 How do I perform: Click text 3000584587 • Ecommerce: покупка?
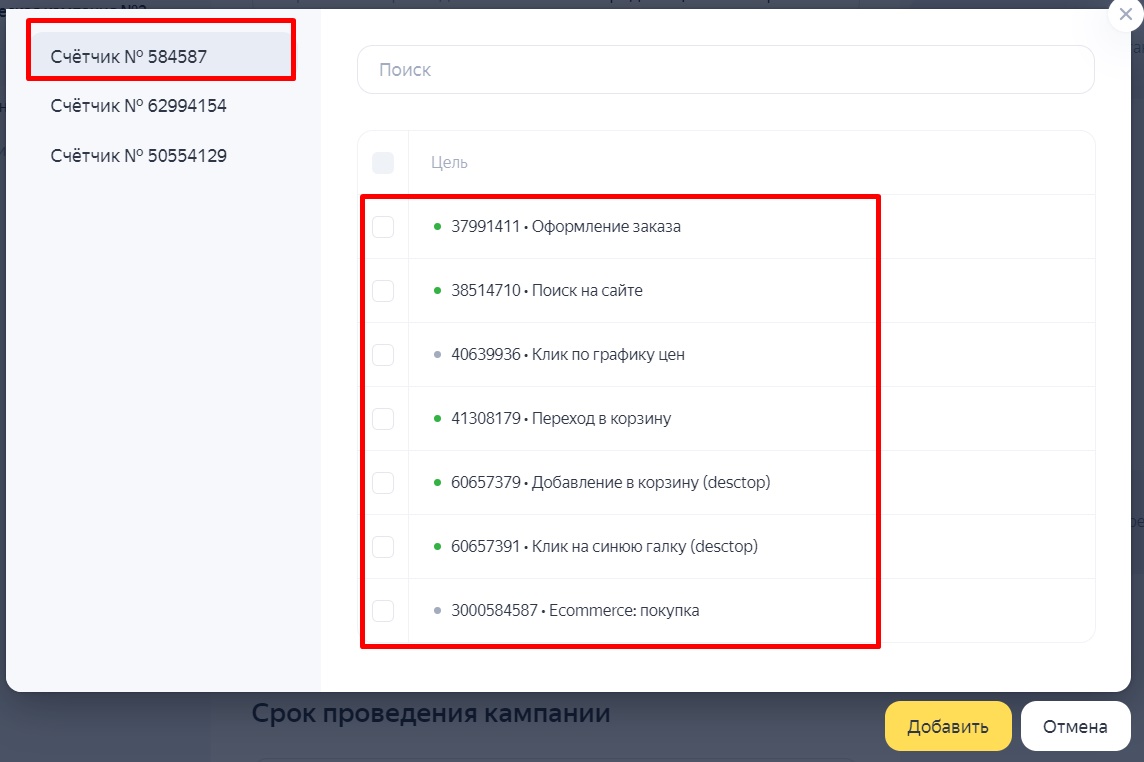[x=575, y=610]
